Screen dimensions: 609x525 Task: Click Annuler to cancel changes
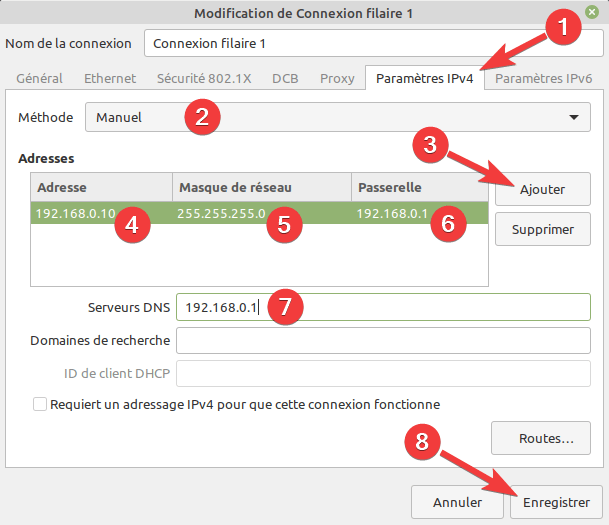(457, 502)
